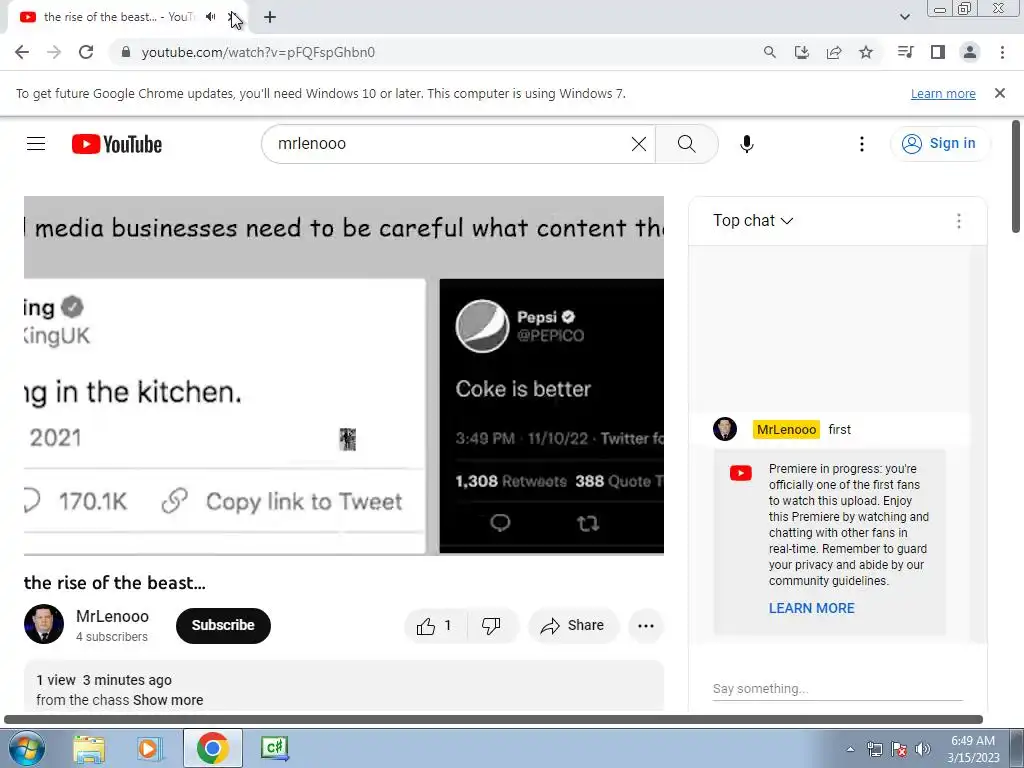Expand description with Show more
Screen dimensions: 1024x768
(x=168, y=700)
